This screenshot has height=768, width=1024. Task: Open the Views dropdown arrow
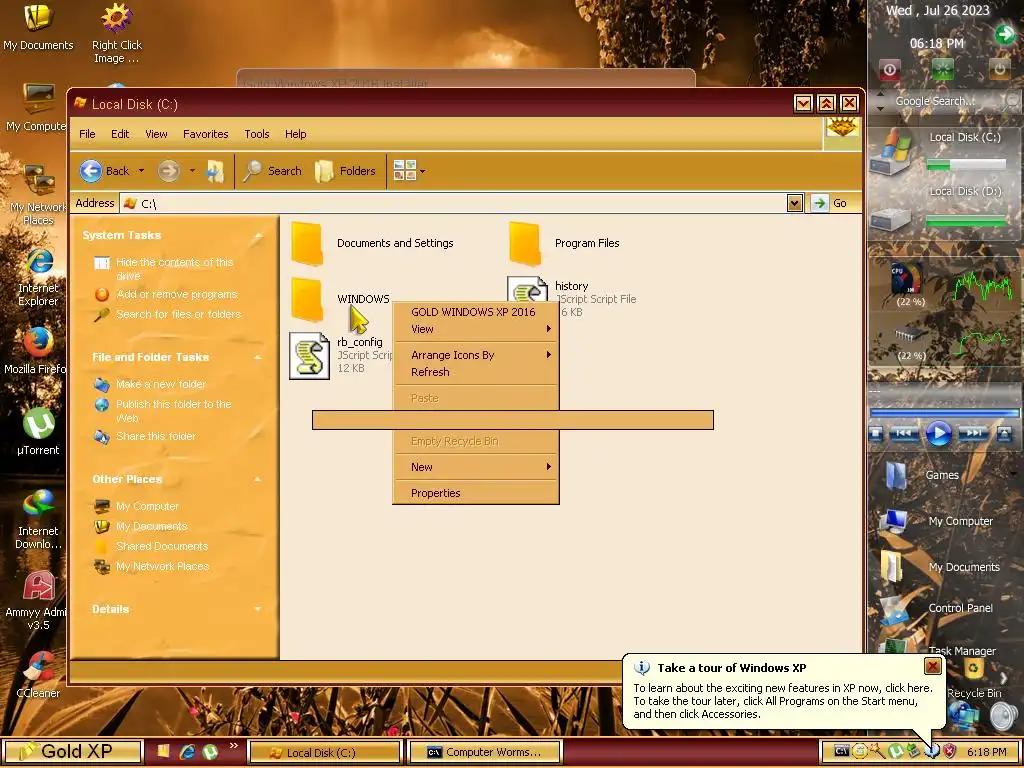click(x=423, y=172)
